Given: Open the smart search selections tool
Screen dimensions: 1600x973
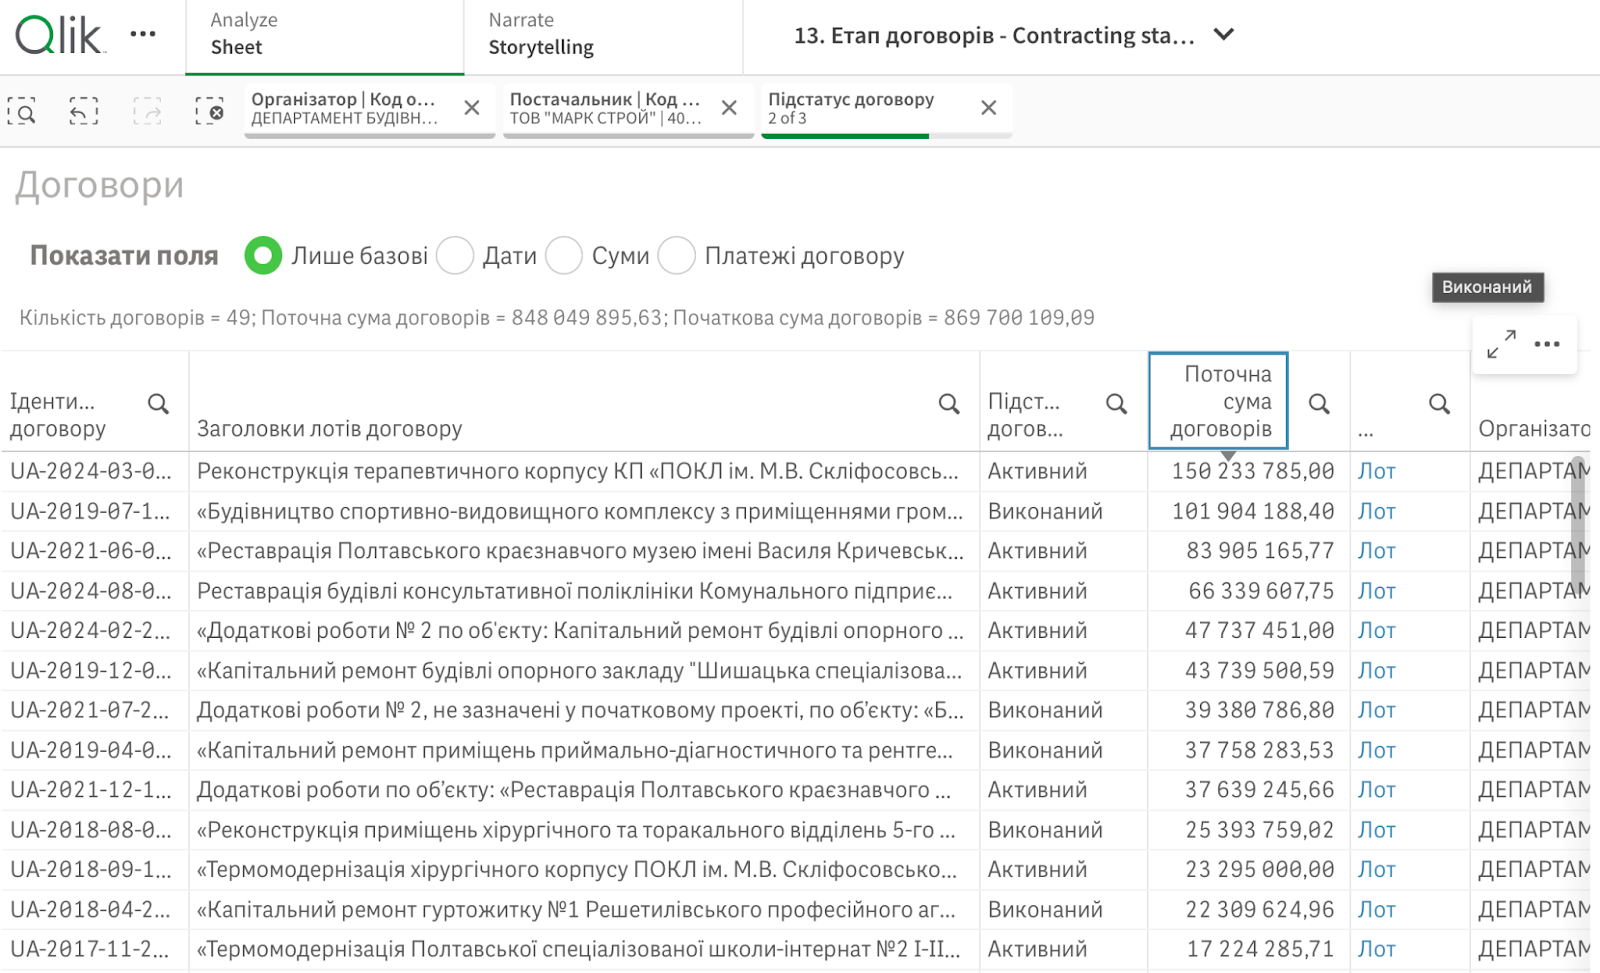Looking at the screenshot, I should tap(22, 111).
